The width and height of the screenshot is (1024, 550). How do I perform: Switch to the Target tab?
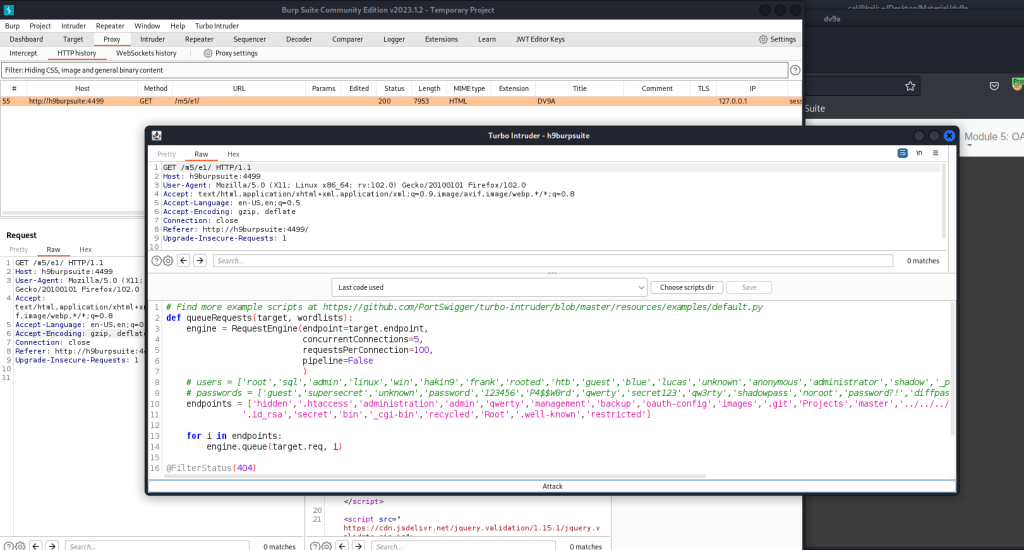point(73,39)
